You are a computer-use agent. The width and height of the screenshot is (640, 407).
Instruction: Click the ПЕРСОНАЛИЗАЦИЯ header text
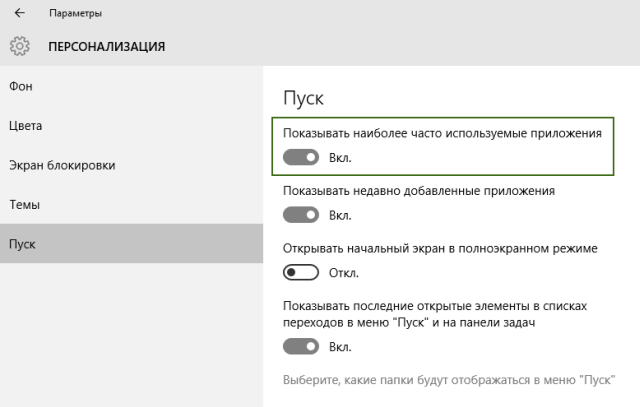coord(107,47)
